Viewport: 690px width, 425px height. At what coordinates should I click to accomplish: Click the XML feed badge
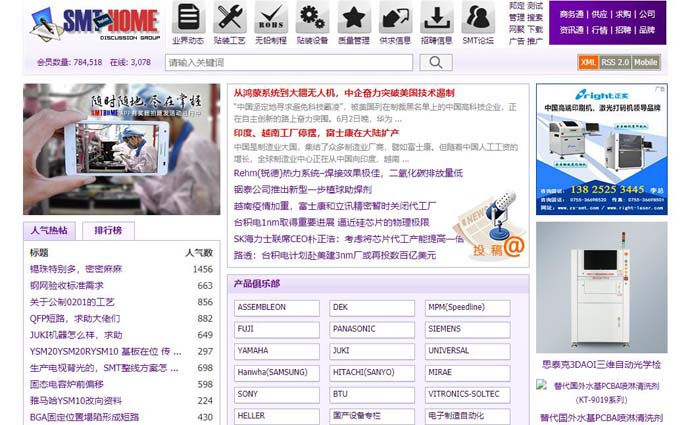(587, 62)
